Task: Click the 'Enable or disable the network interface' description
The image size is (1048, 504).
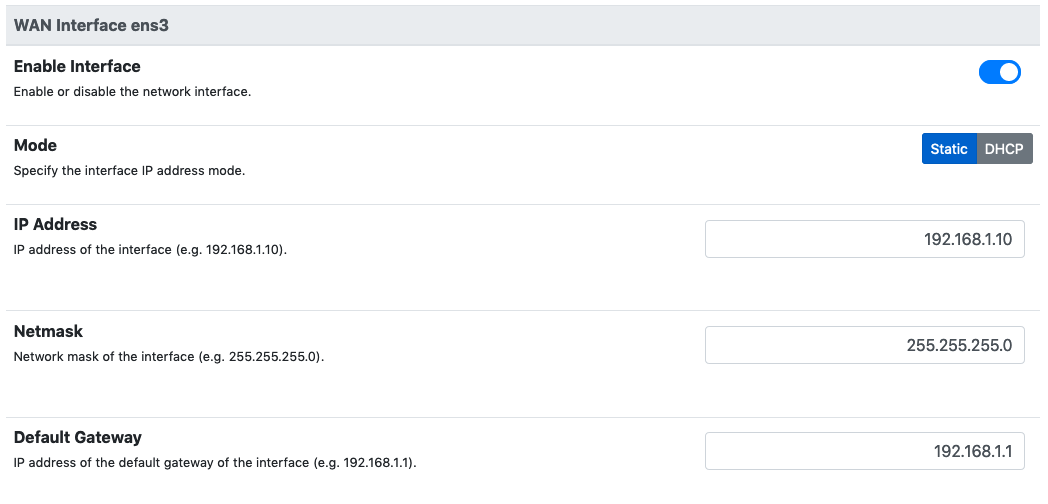Action: click(132, 92)
